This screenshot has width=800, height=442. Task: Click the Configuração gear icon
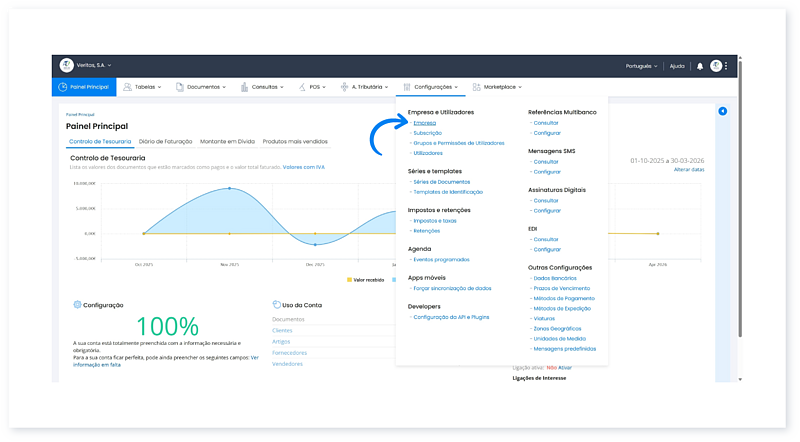[x=77, y=305]
